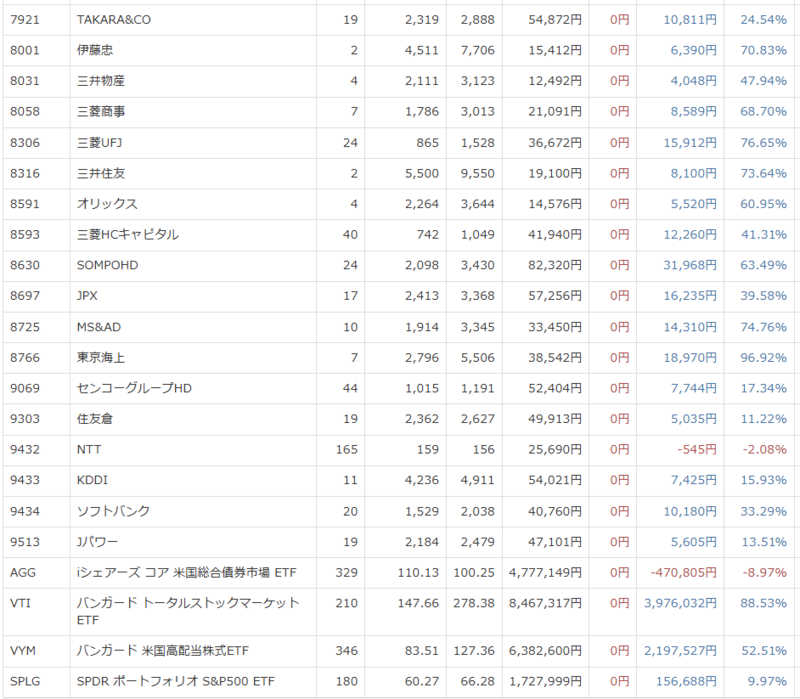800x699 pixels.
Task: Click the MS&AD stock name
Action: 99,327
